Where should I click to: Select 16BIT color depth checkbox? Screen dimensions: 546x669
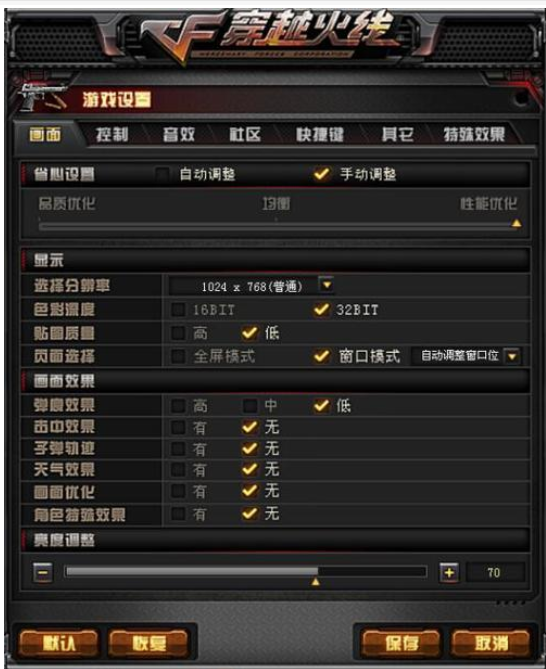[x=178, y=310]
